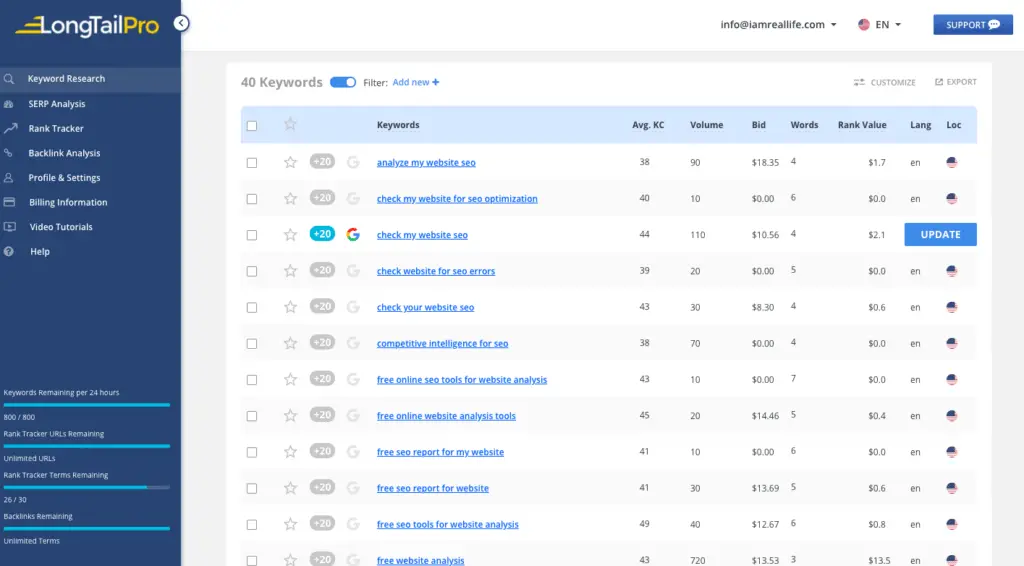Click the blue +20 badge for 'check my website seo'
The height and width of the screenshot is (566, 1024).
[x=322, y=234]
